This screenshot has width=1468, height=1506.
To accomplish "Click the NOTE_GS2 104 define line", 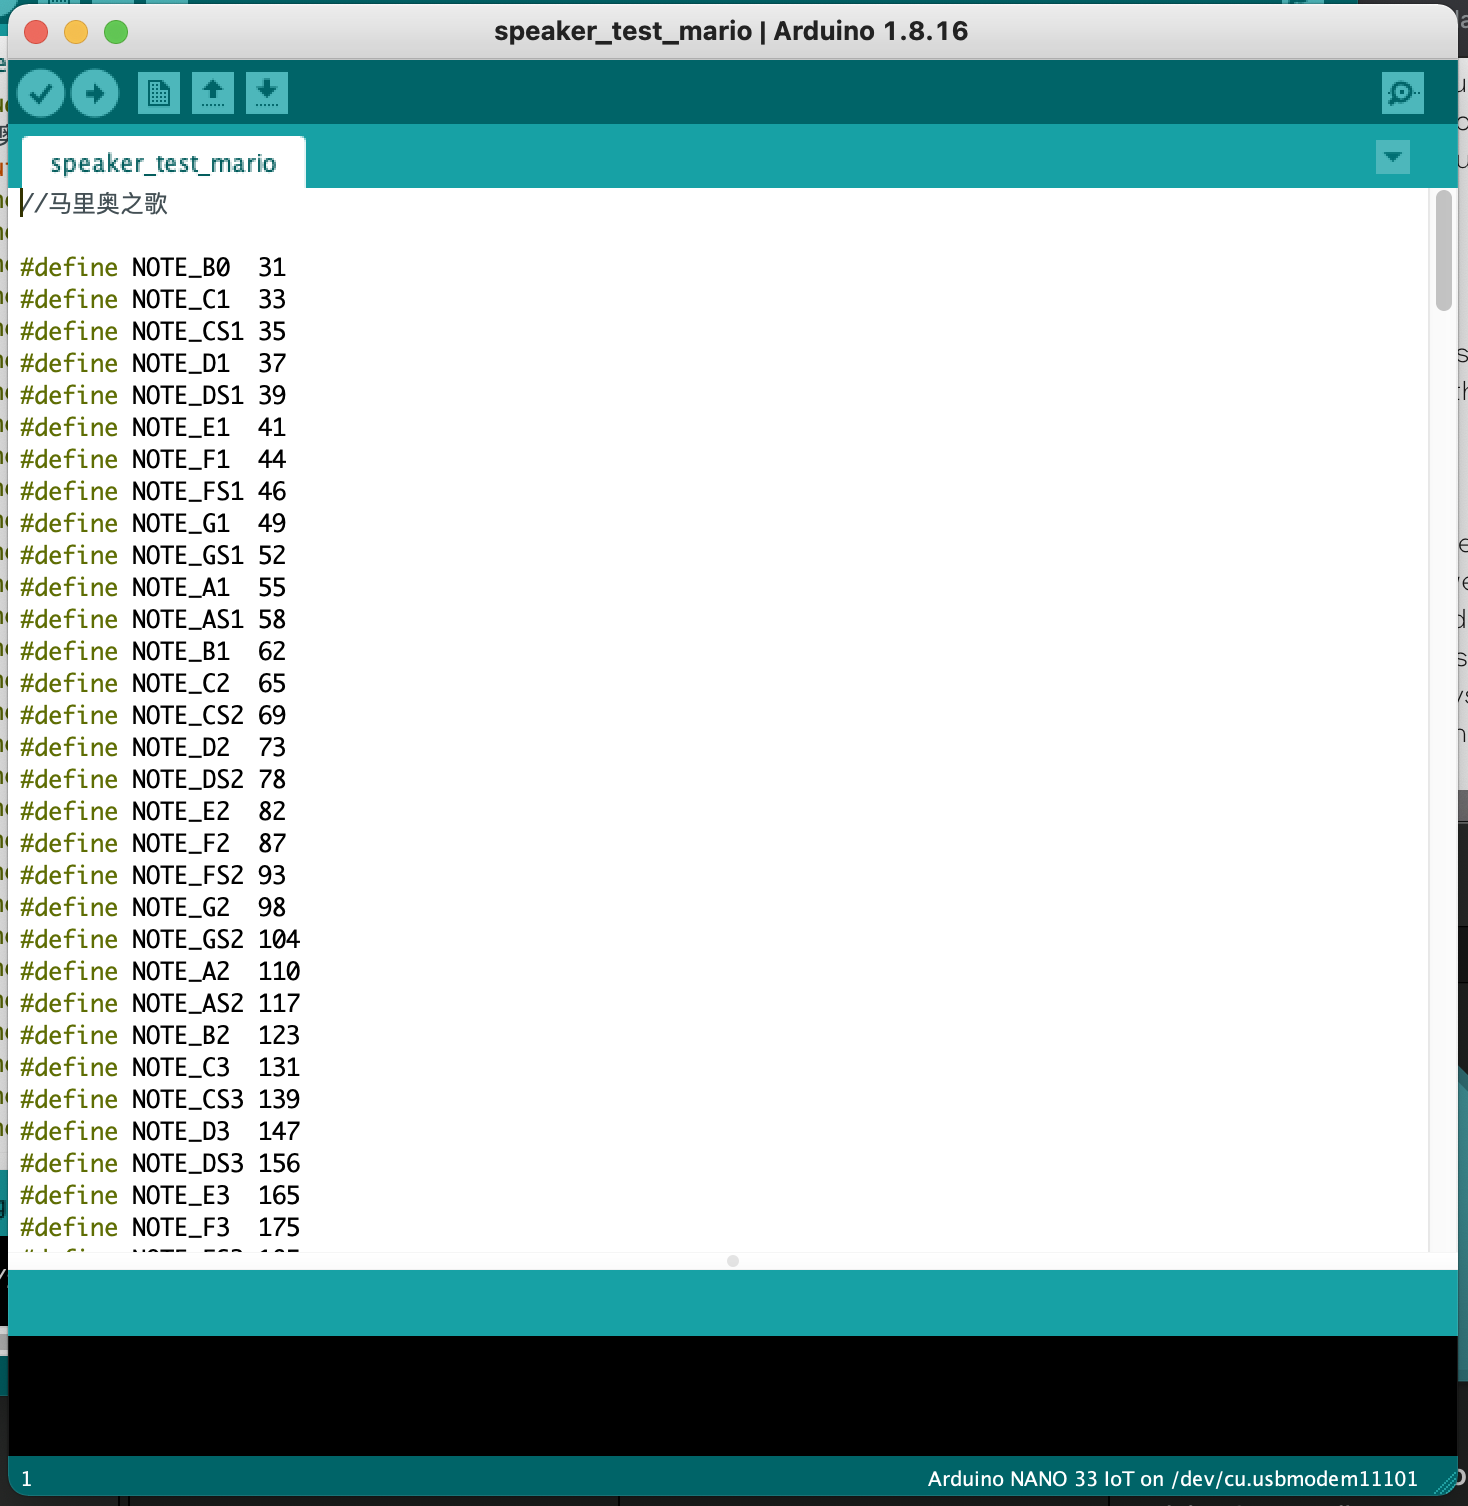I will click(160, 939).
